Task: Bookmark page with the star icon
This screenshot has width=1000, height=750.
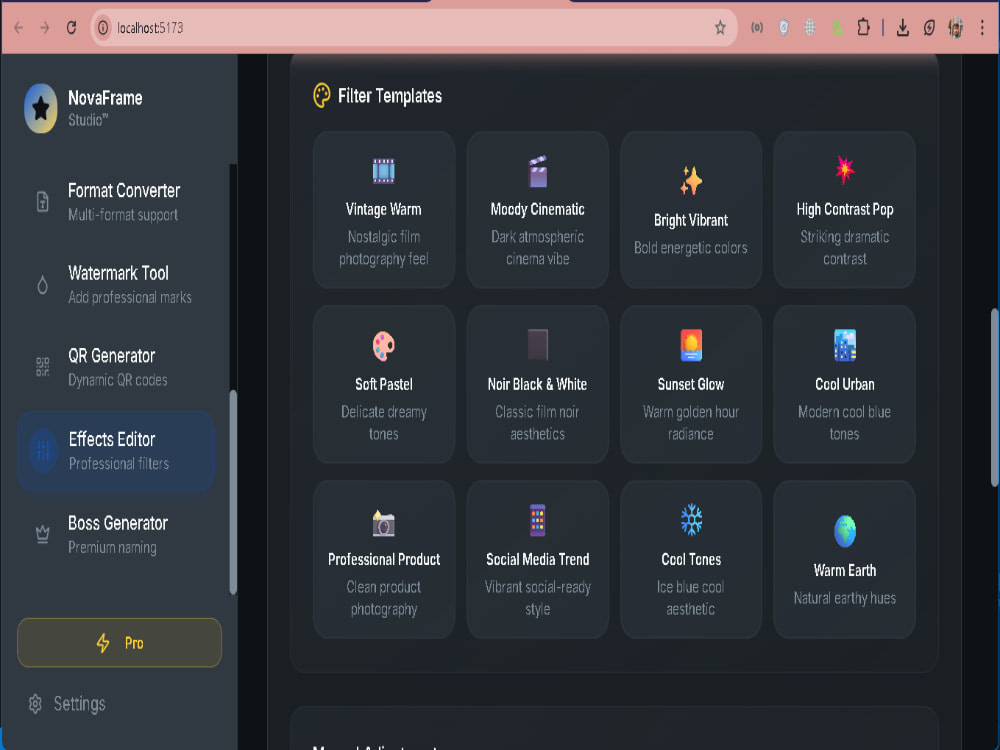Action: tap(720, 27)
